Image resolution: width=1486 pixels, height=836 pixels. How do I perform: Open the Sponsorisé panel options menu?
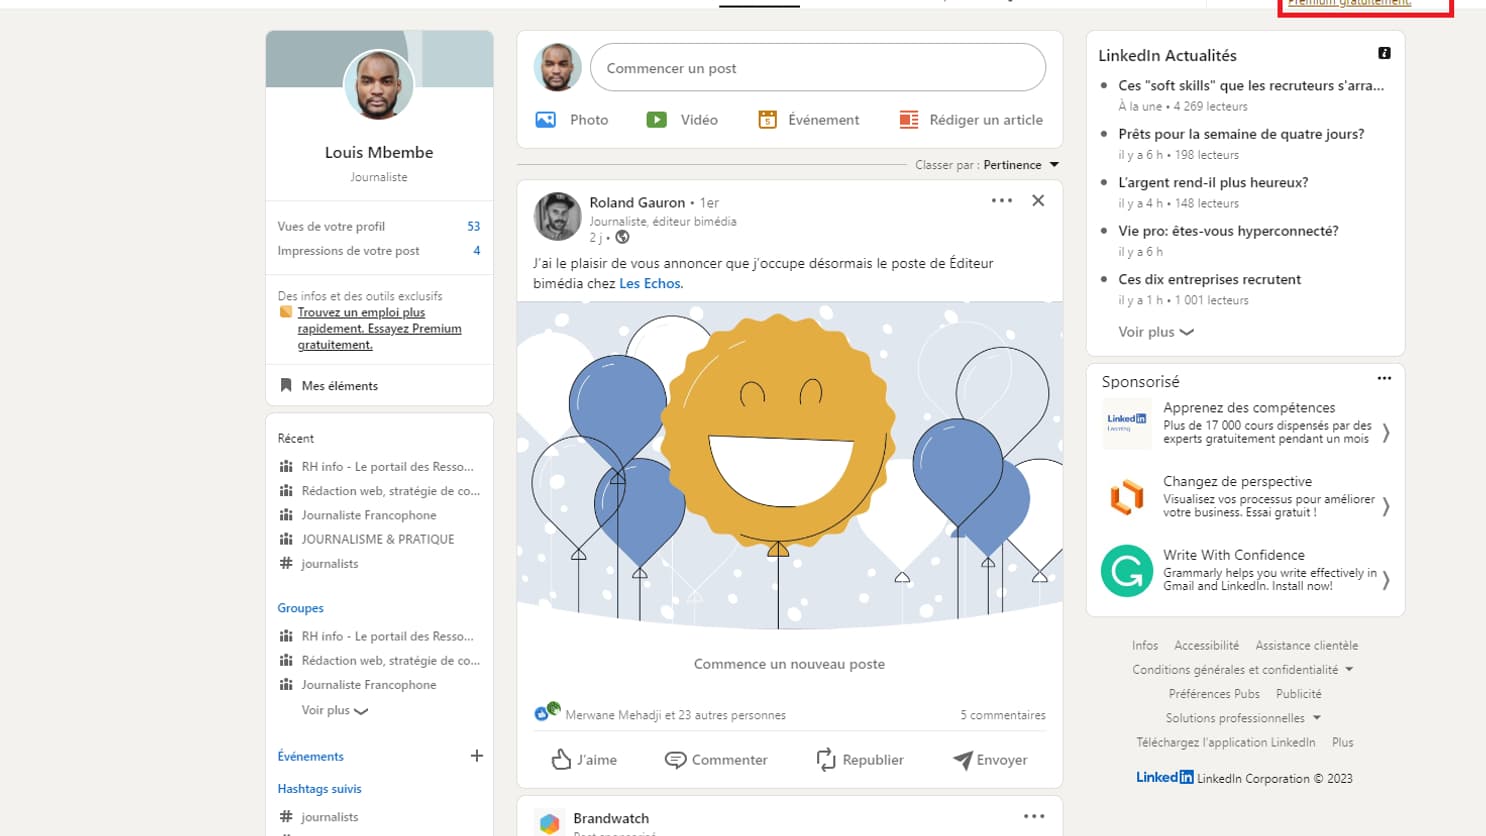tap(1384, 378)
